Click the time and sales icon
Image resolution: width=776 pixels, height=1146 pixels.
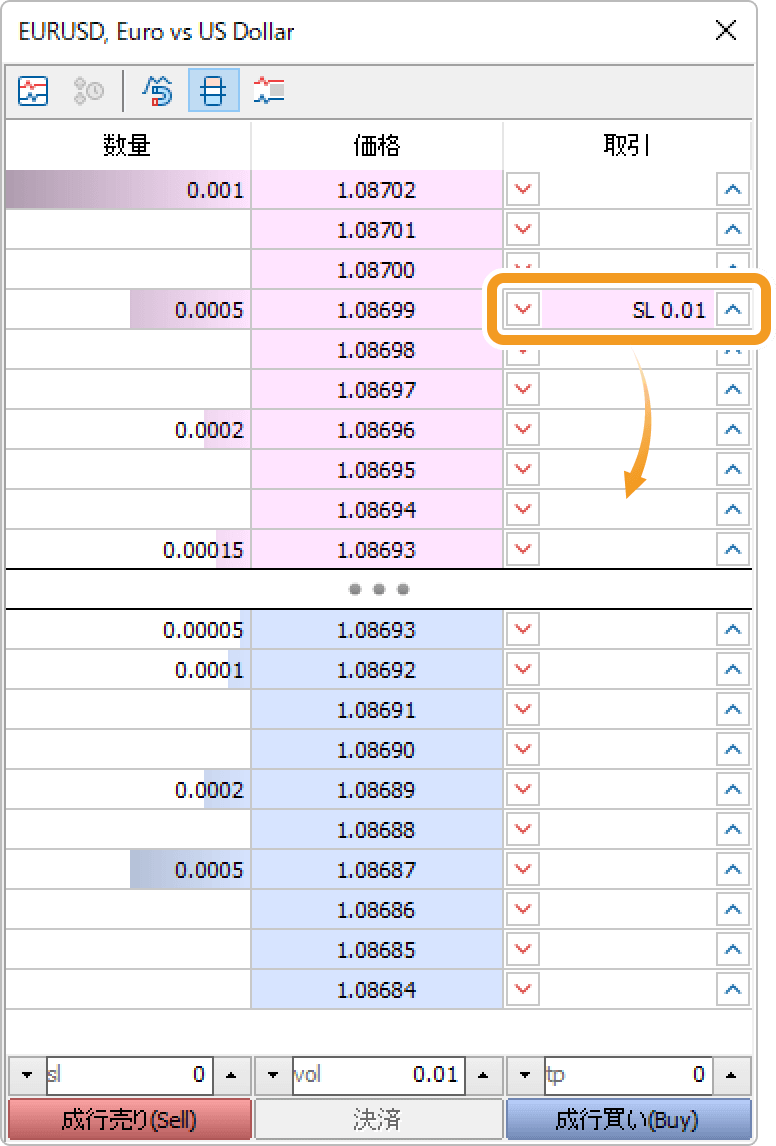pos(88,91)
